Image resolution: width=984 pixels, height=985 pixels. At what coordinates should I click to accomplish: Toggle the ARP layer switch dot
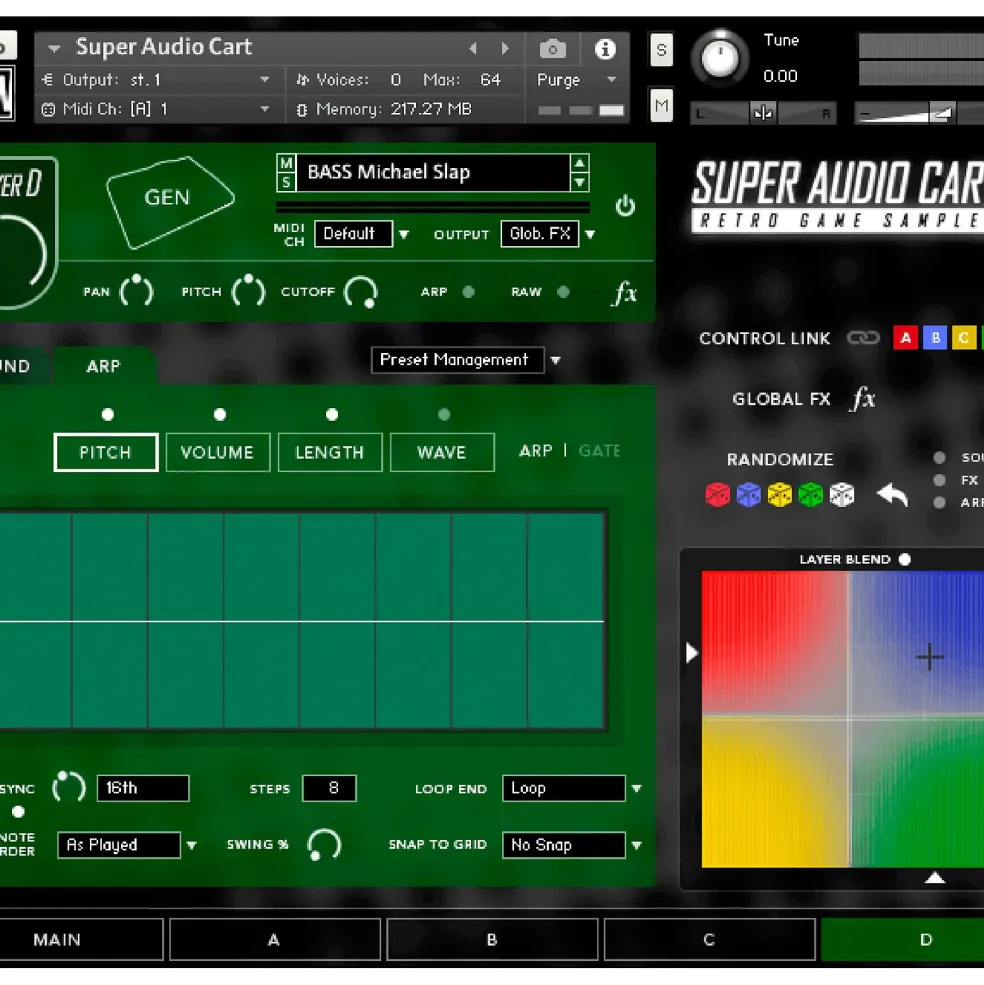point(469,291)
